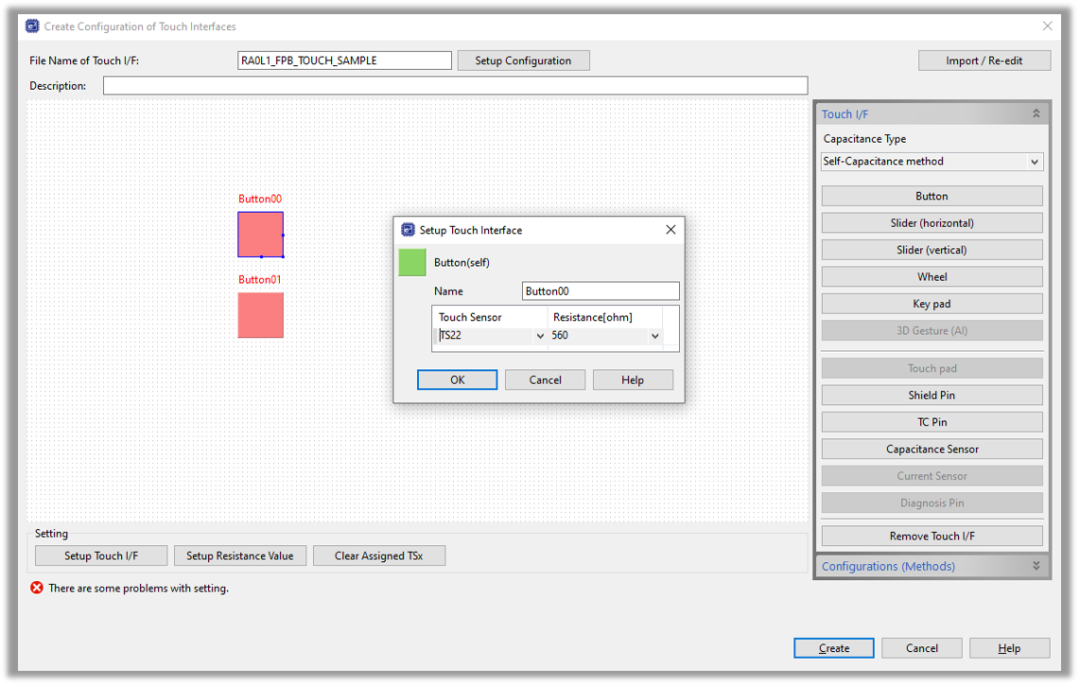The height and width of the screenshot is (686, 1080).
Task: Add a TC Pin
Action: tap(932, 422)
